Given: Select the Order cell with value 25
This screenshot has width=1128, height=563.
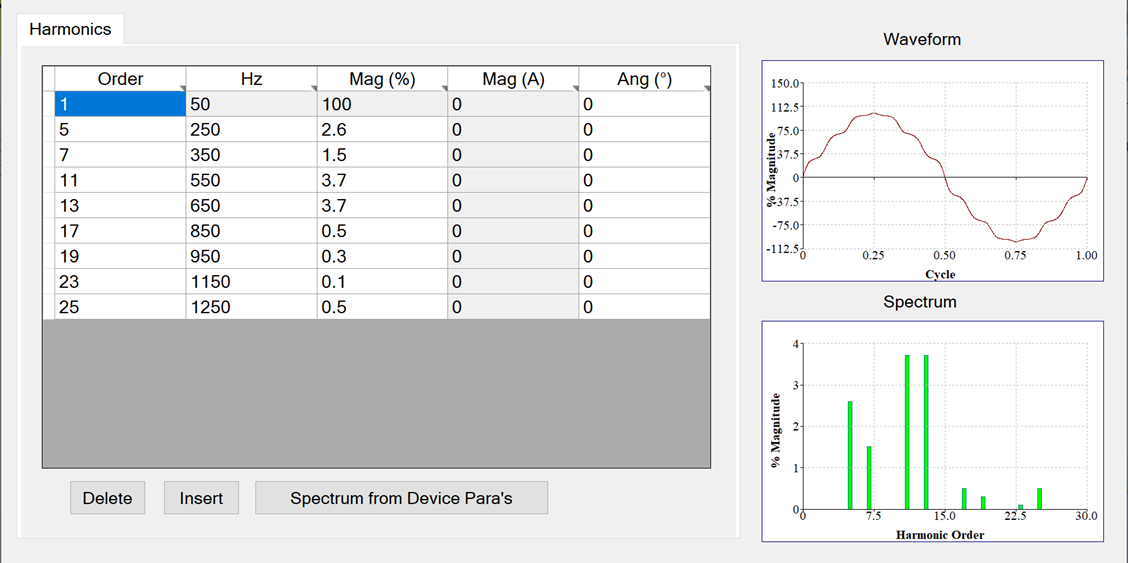Looking at the screenshot, I should coord(120,307).
